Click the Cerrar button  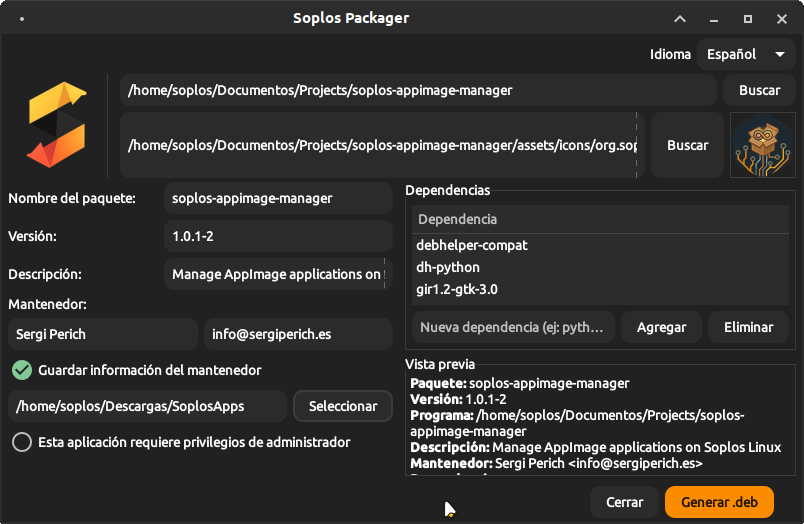click(x=624, y=502)
